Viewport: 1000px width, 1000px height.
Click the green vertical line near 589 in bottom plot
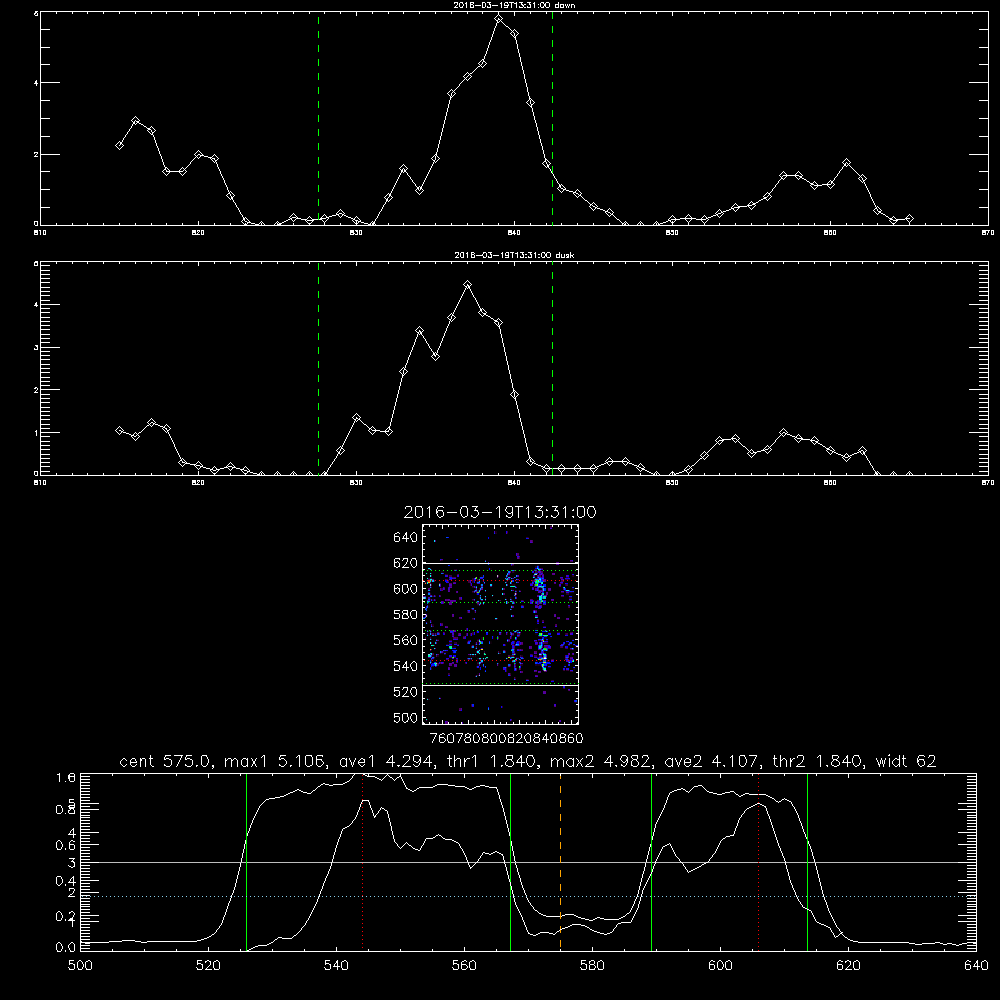pyautogui.click(x=651, y=862)
